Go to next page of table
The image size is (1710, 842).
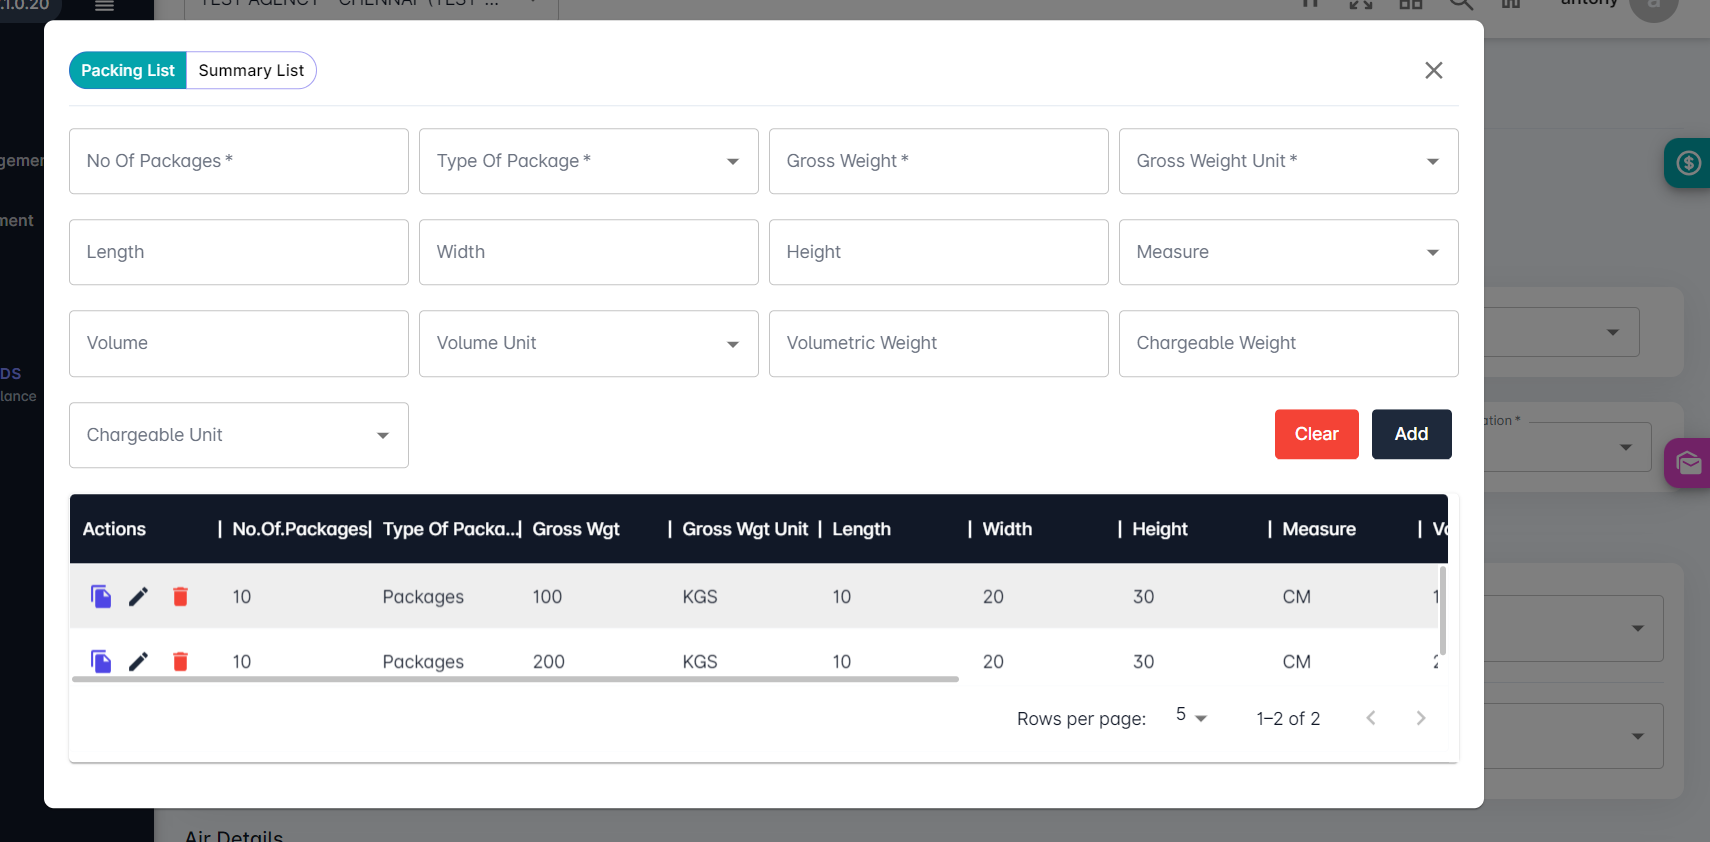(x=1420, y=718)
